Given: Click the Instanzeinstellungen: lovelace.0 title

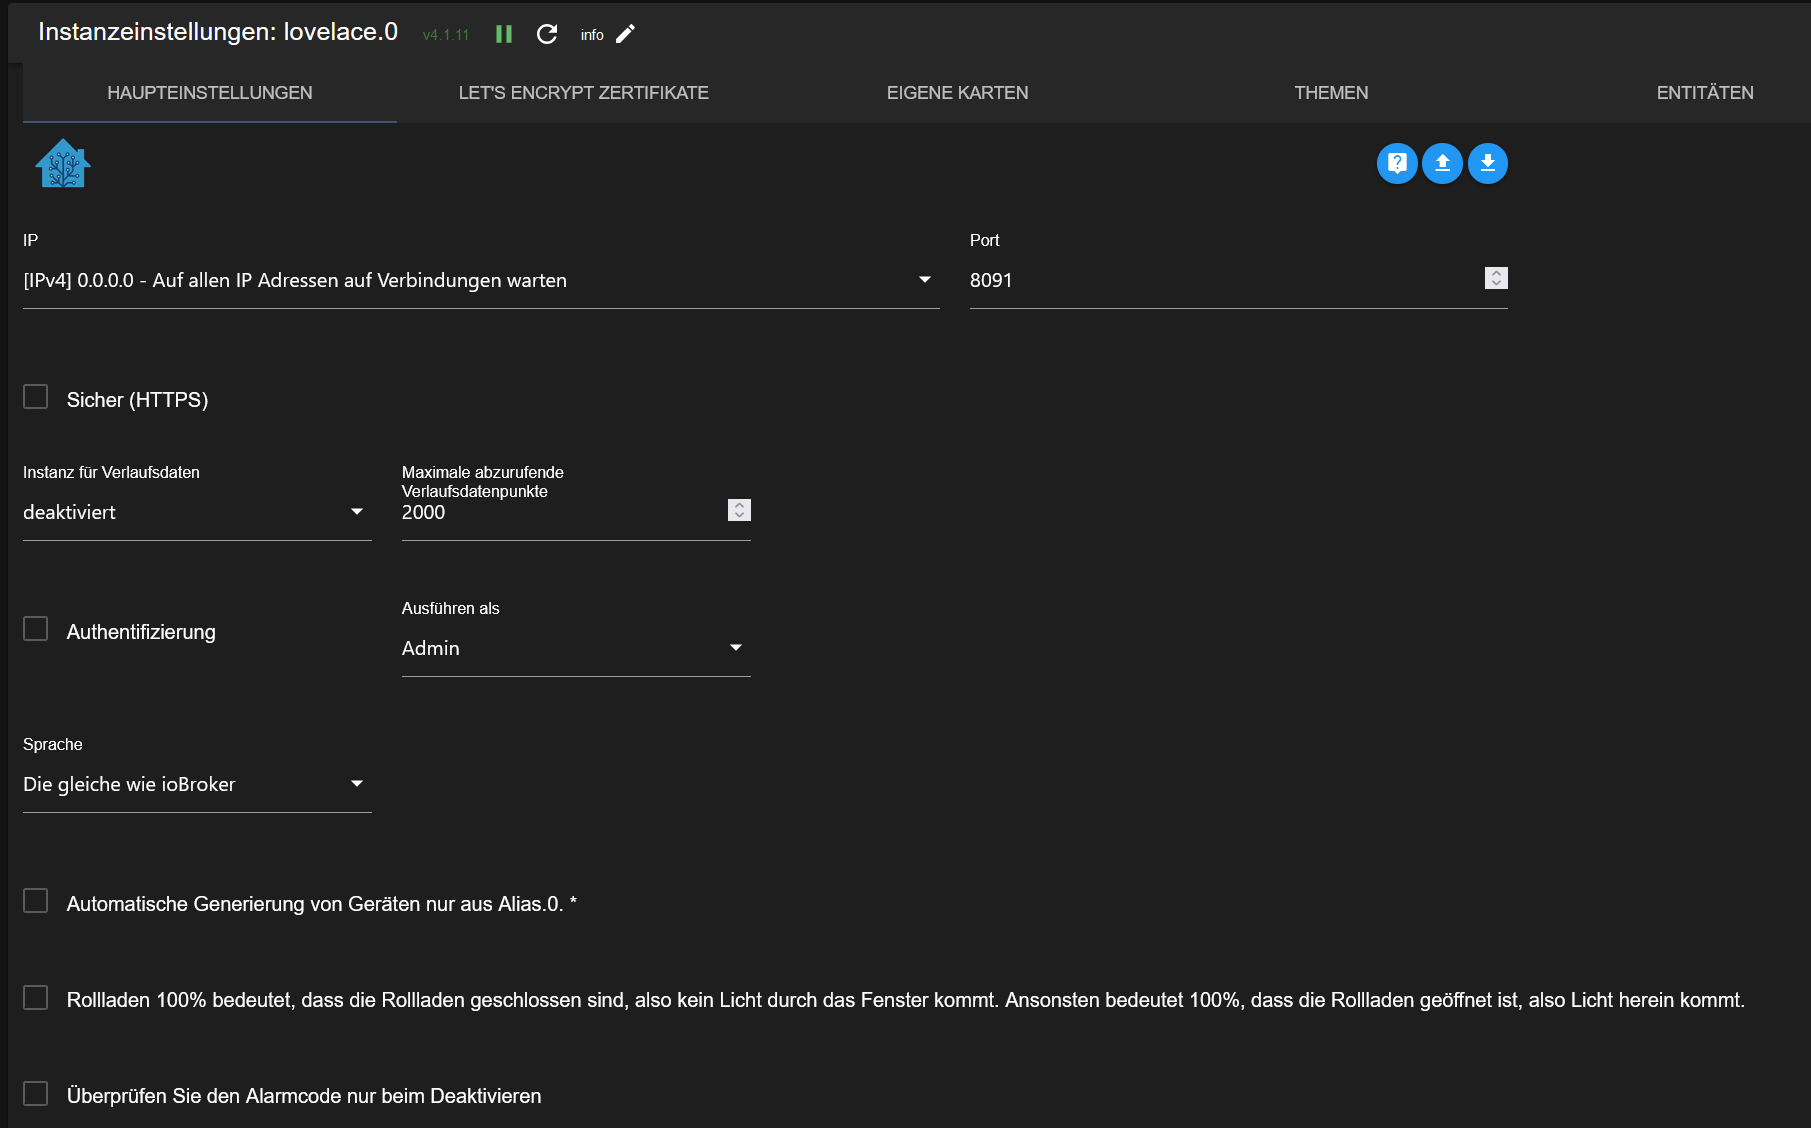Looking at the screenshot, I should [x=218, y=32].
